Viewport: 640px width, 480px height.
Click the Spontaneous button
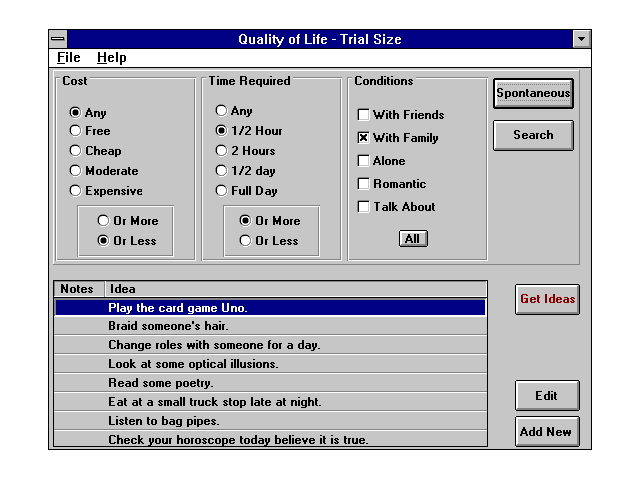tap(533, 94)
